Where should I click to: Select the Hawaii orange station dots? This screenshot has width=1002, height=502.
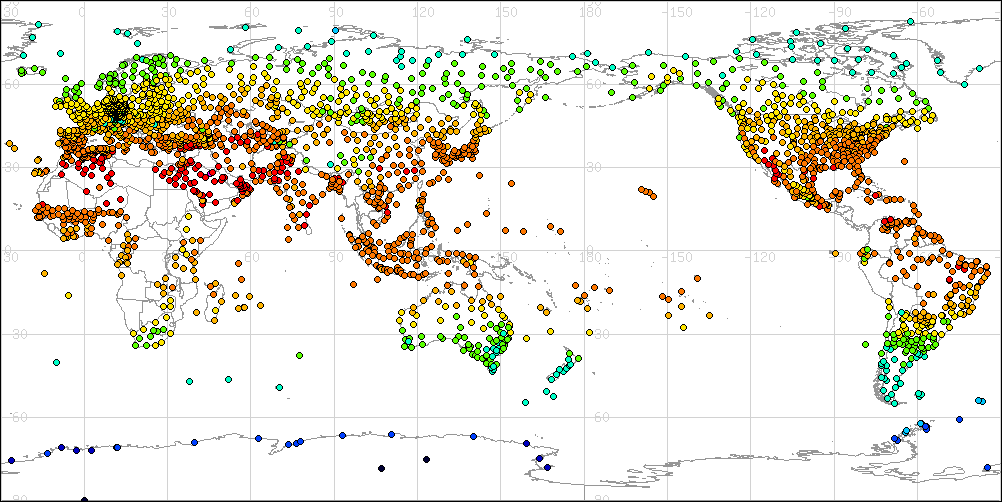[x=647, y=191]
